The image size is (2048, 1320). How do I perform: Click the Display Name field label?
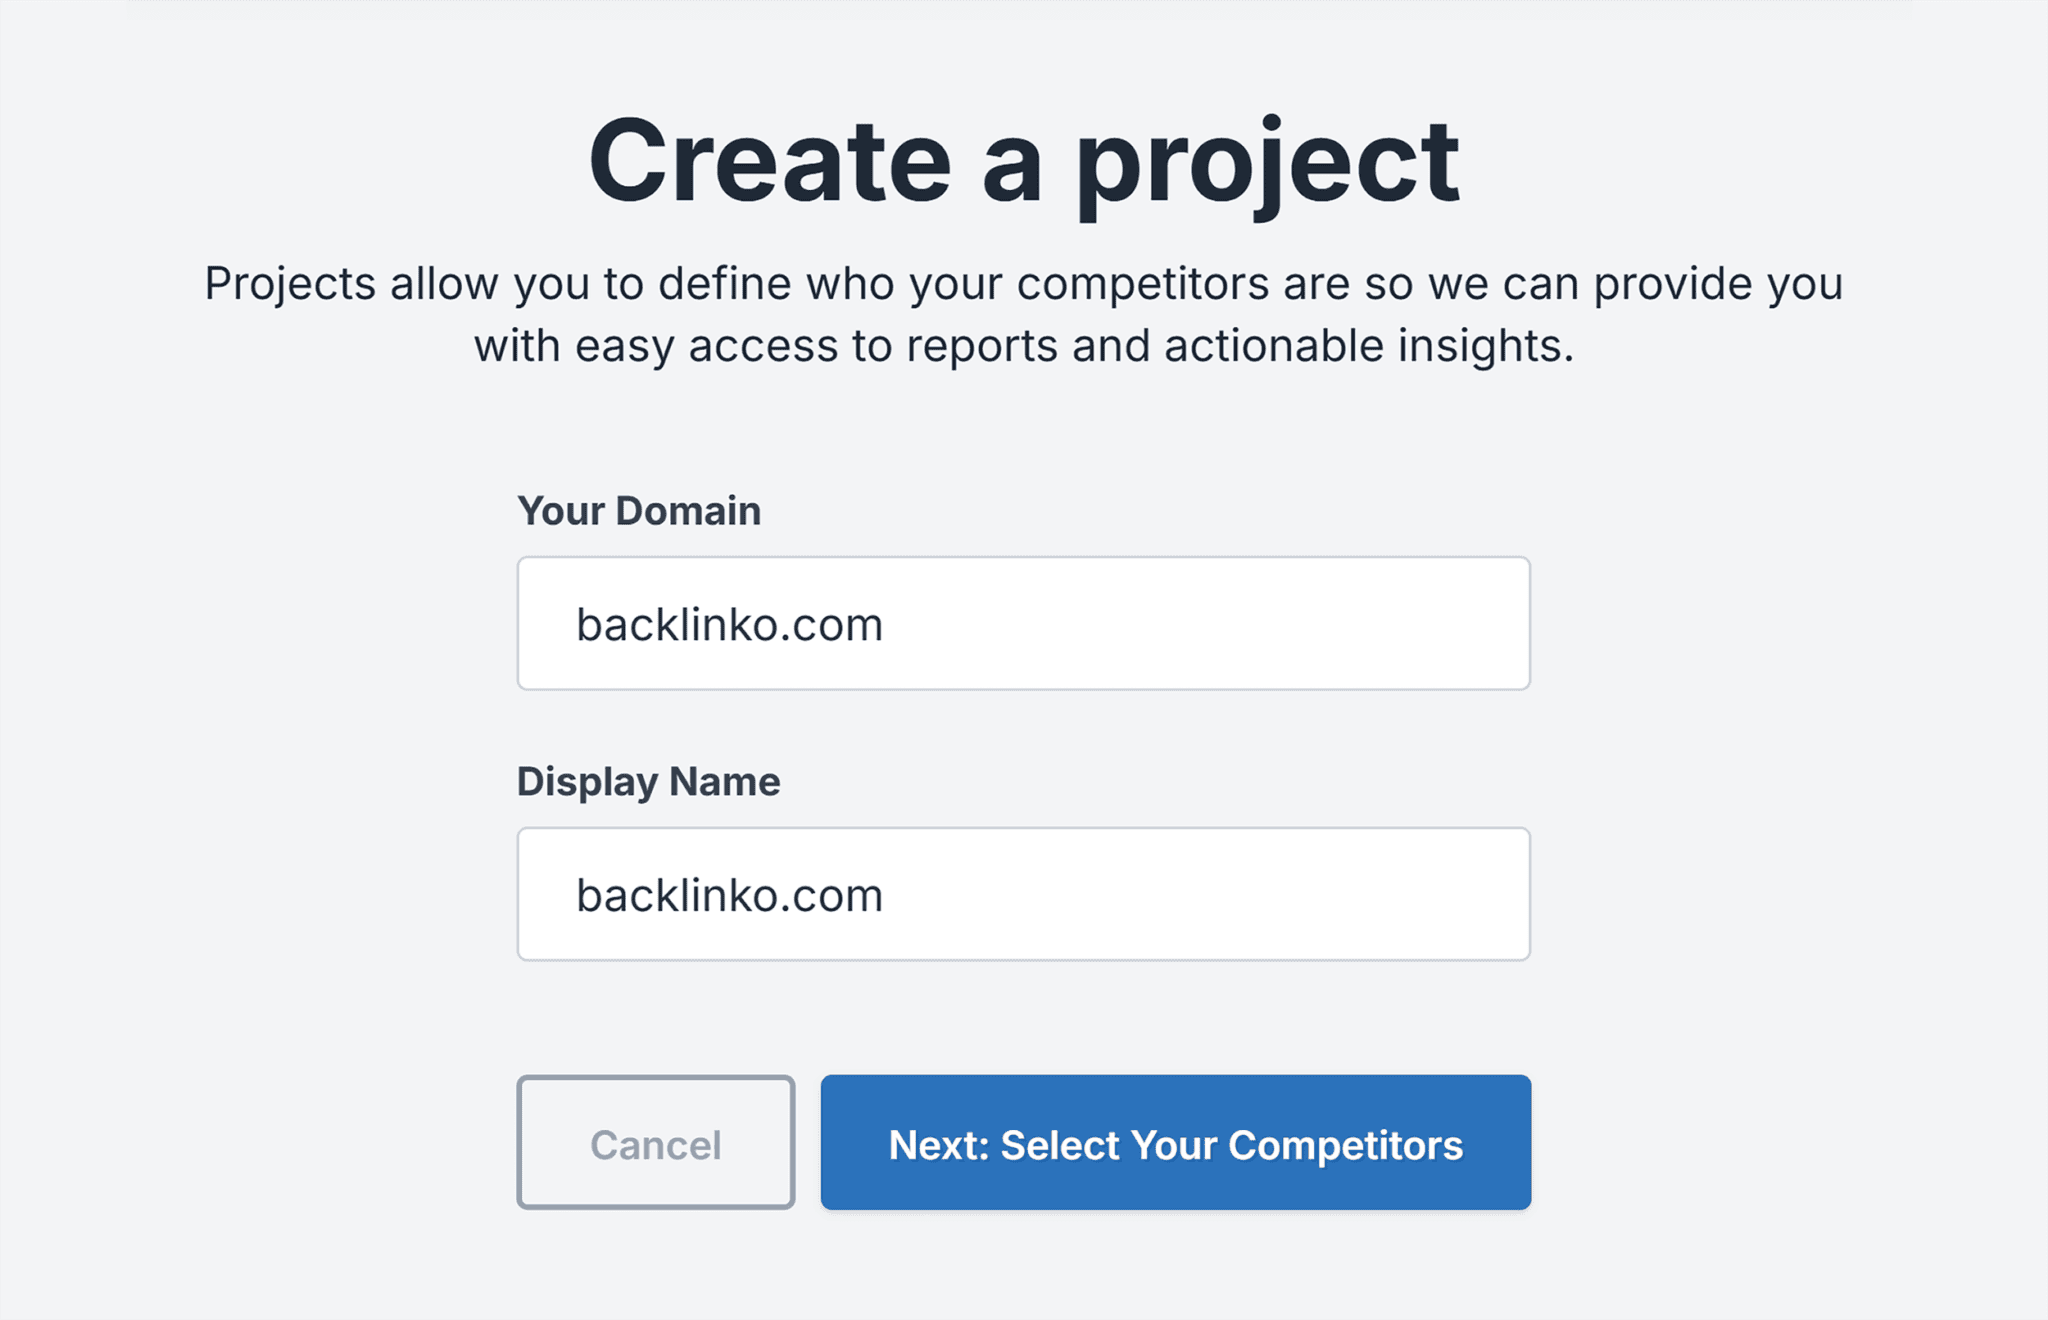647,781
